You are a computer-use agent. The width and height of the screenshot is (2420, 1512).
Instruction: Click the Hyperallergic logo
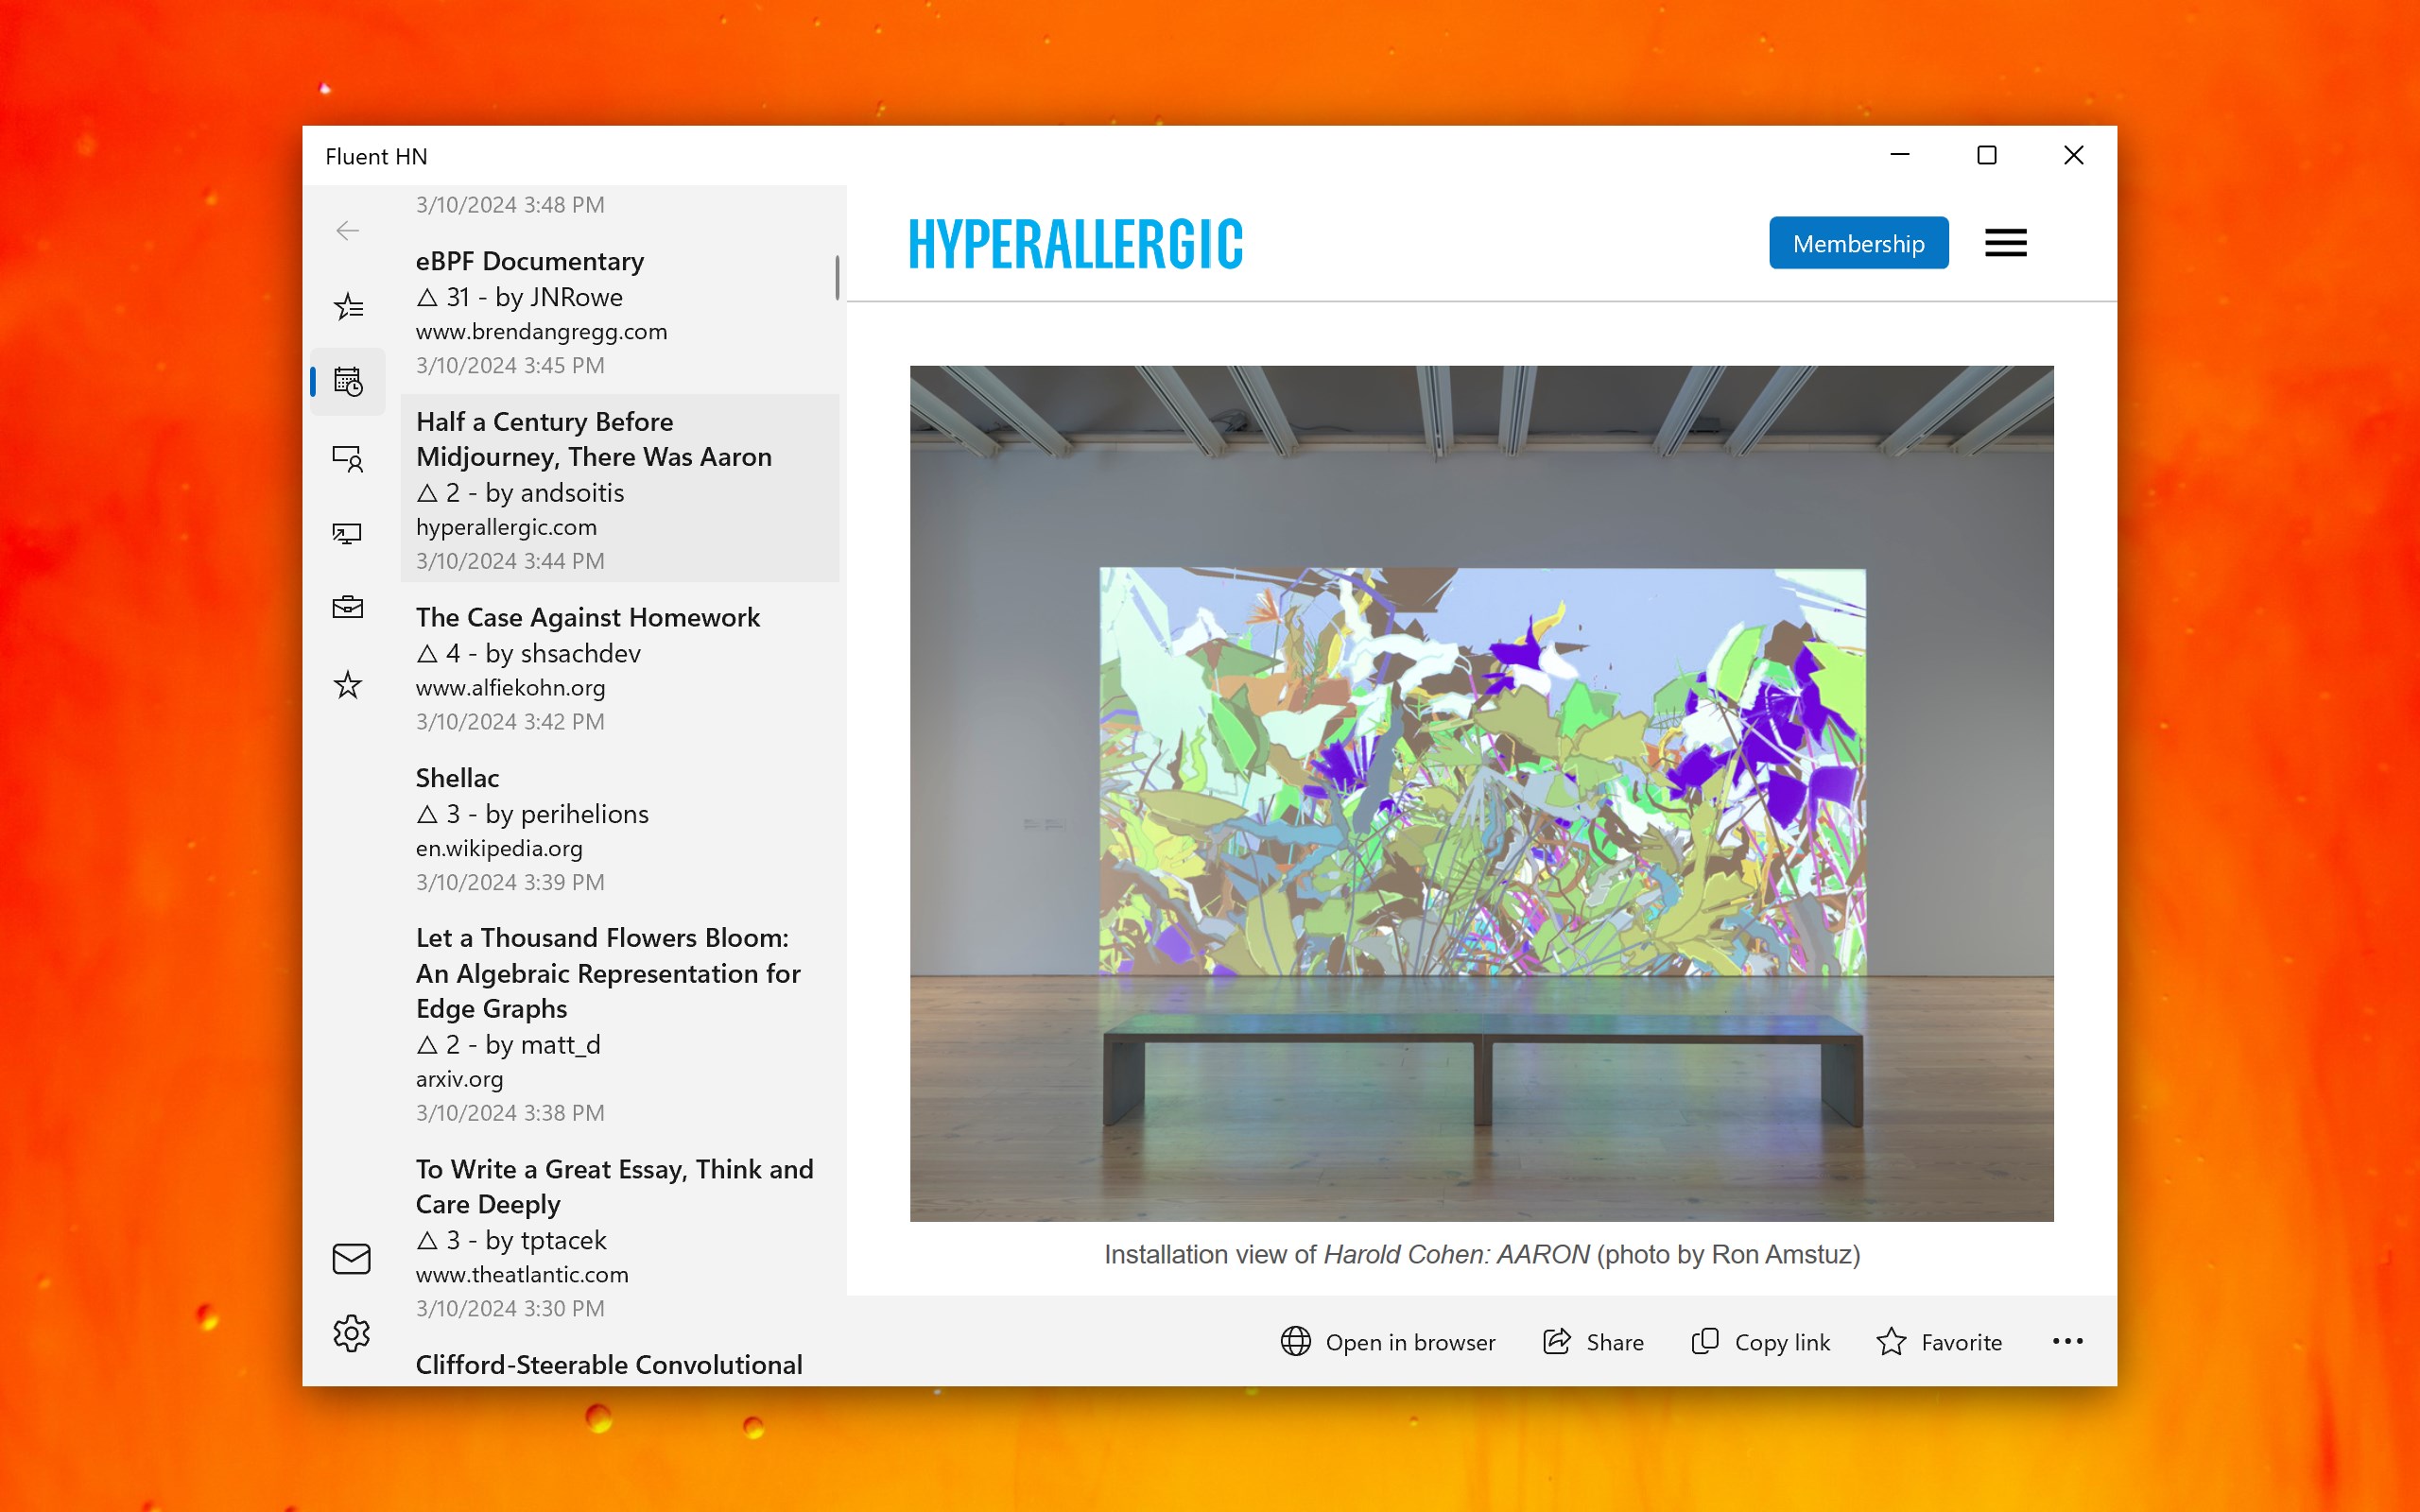[1076, 242]
